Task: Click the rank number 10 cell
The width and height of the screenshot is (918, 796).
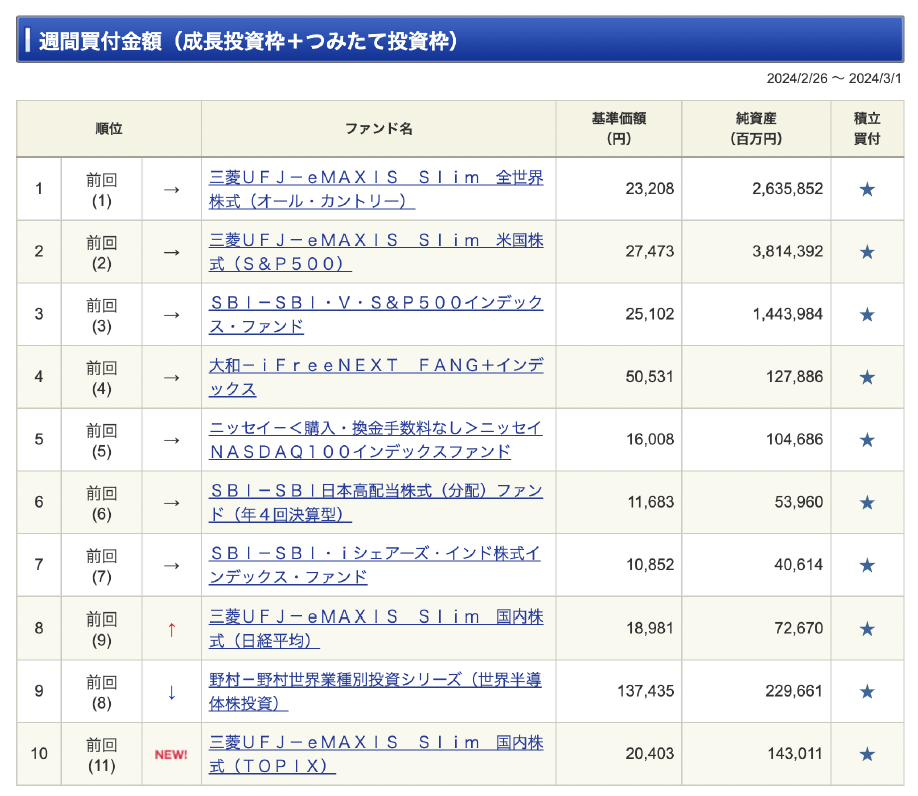Action: click(39, 753)
